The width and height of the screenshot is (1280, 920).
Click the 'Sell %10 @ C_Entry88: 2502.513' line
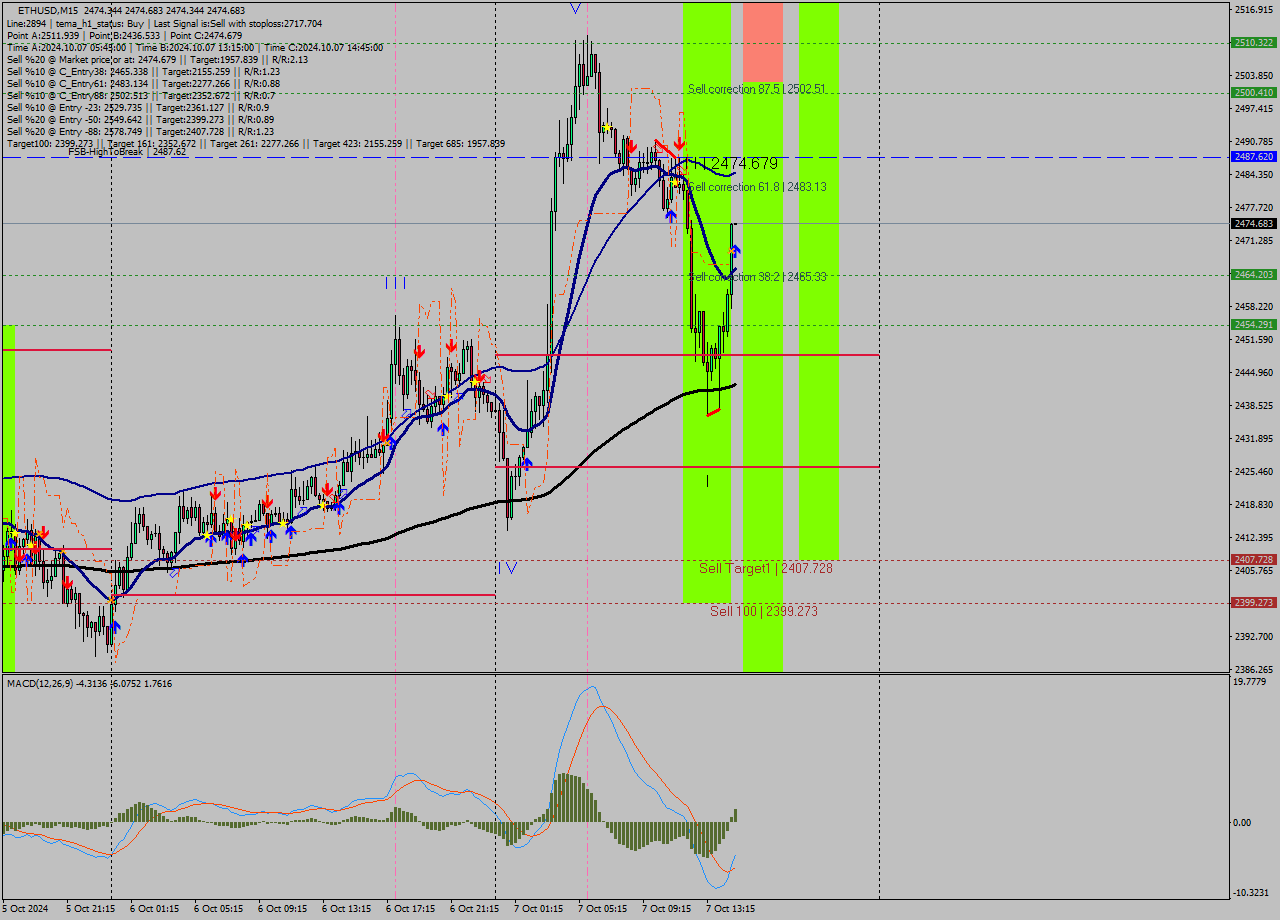pos(140,95)
